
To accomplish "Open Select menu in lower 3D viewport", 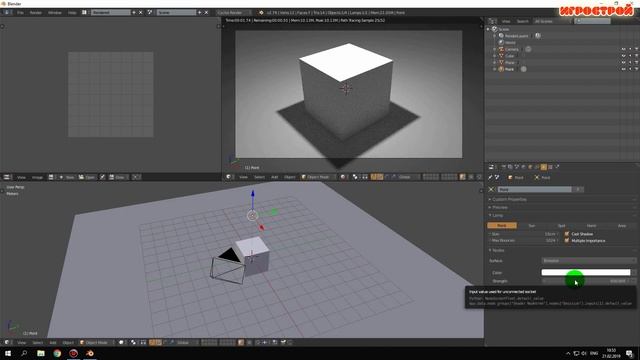I will (x=38, y=342).
